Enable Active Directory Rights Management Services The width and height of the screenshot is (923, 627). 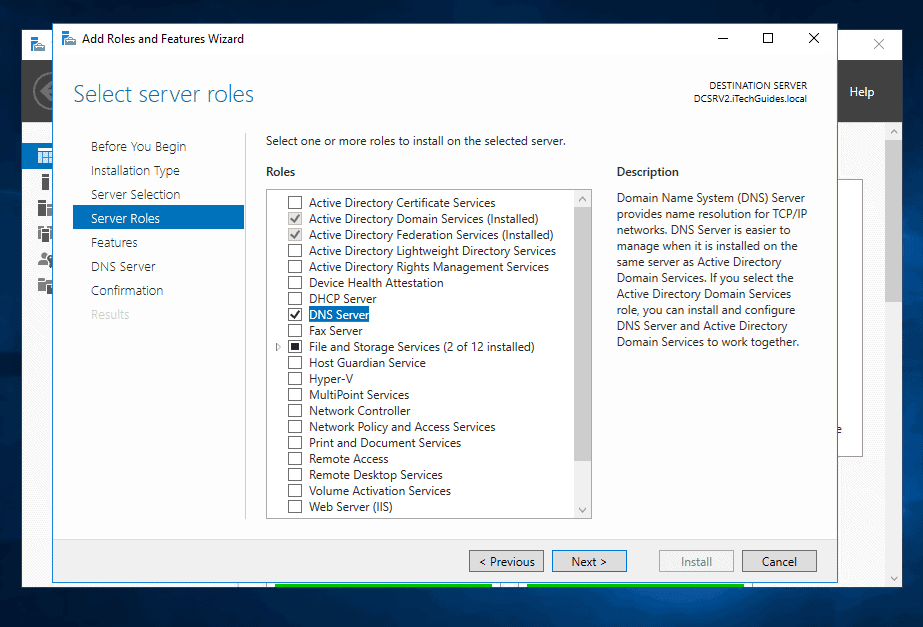(295, 267)
